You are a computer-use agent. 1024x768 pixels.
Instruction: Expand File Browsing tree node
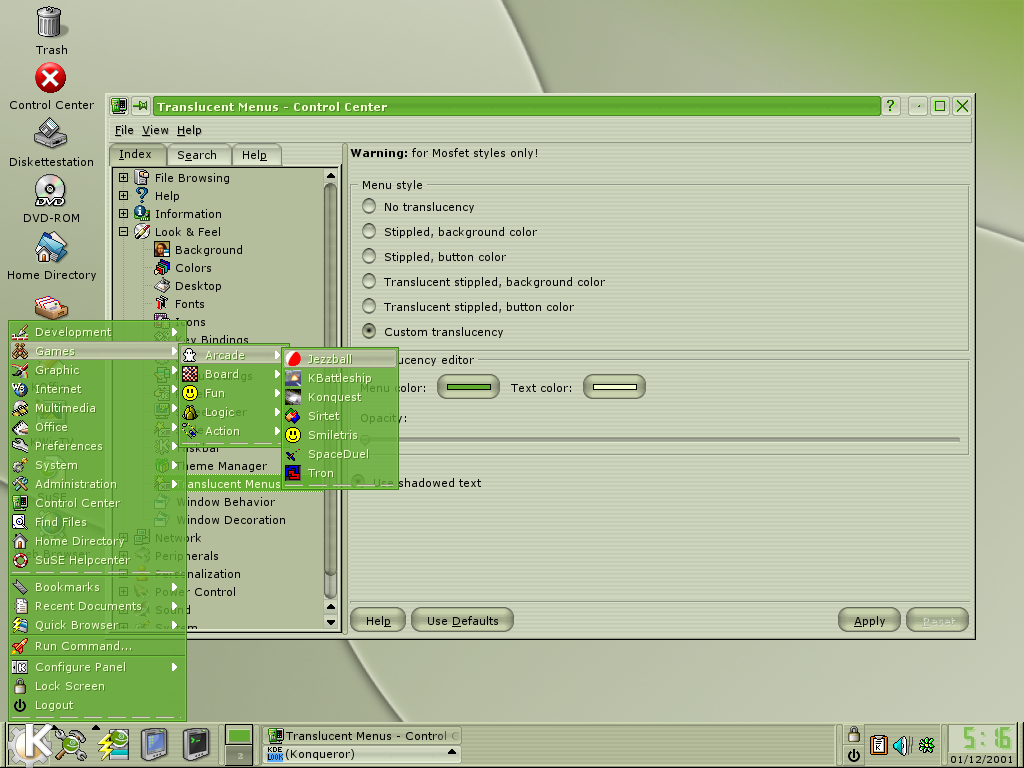click(x=123, y=177)
